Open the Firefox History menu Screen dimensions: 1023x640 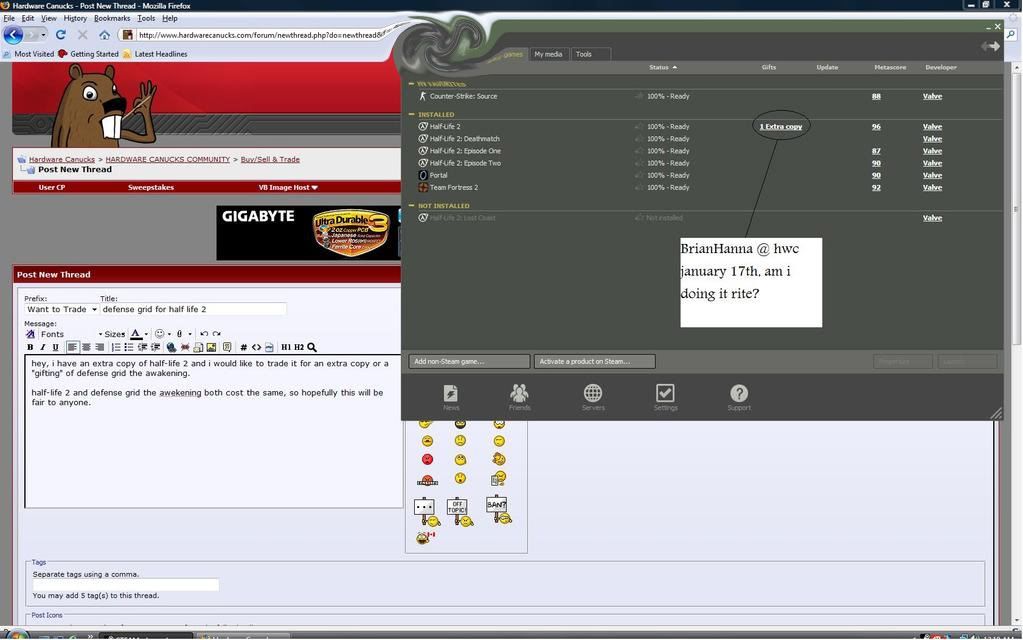click(x=75, y=18)
